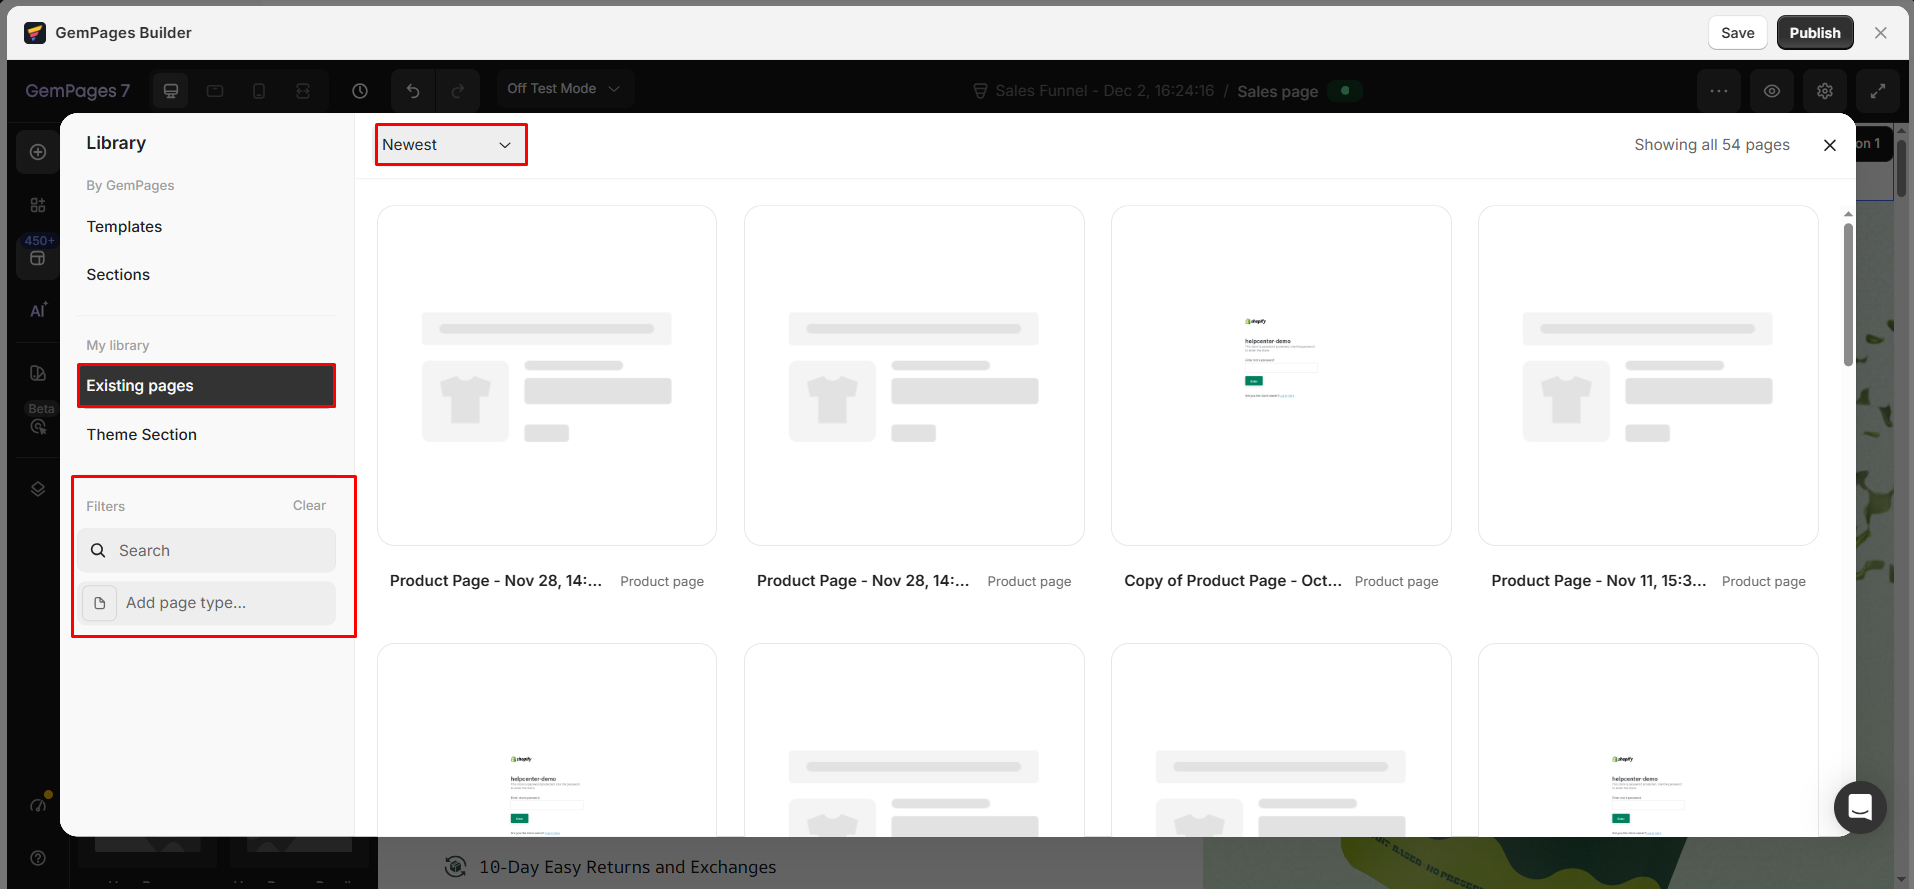The width and height of the screenshot is (1914, 889).
Task: Open the 450+ templates library icon
Action: pyautogui.click(x=38, y=257)
